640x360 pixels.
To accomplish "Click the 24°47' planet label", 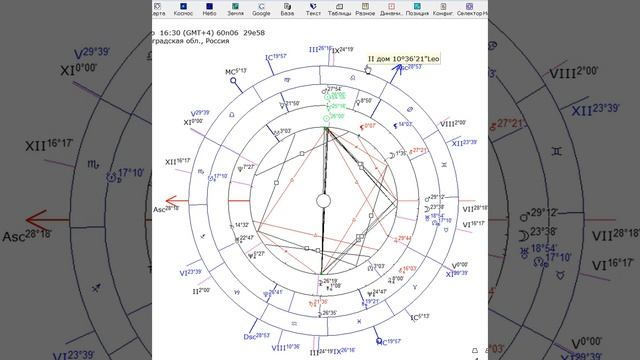I will point(377,293).
